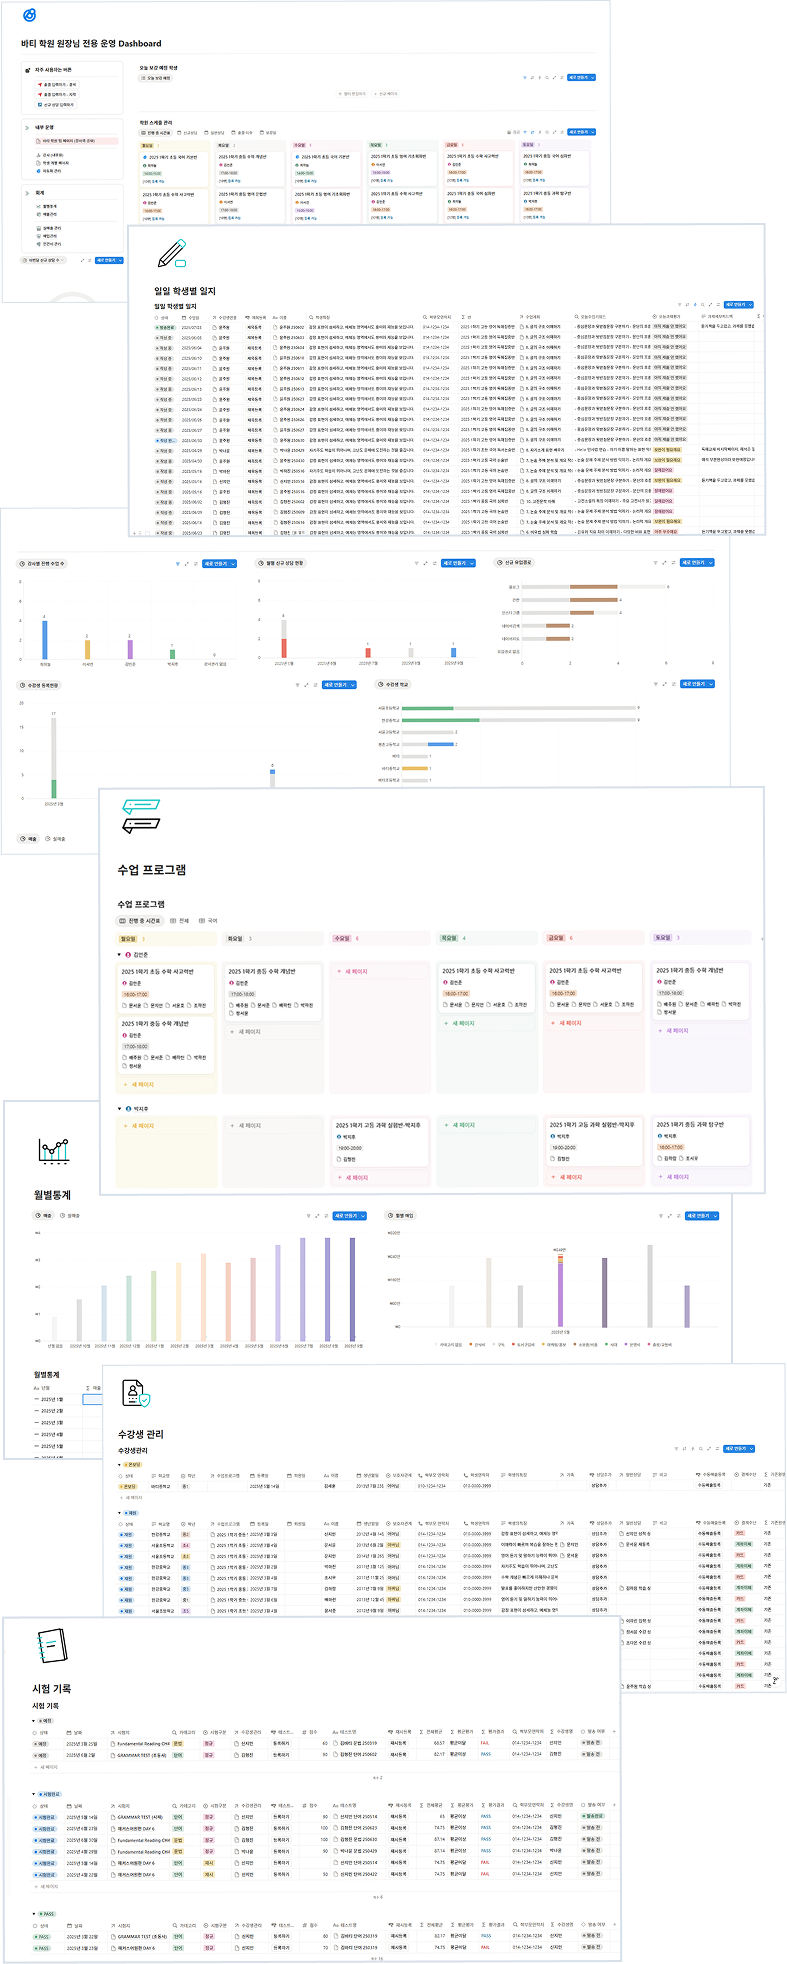Select the 국어 tab in 수업 프로그램

208,920
